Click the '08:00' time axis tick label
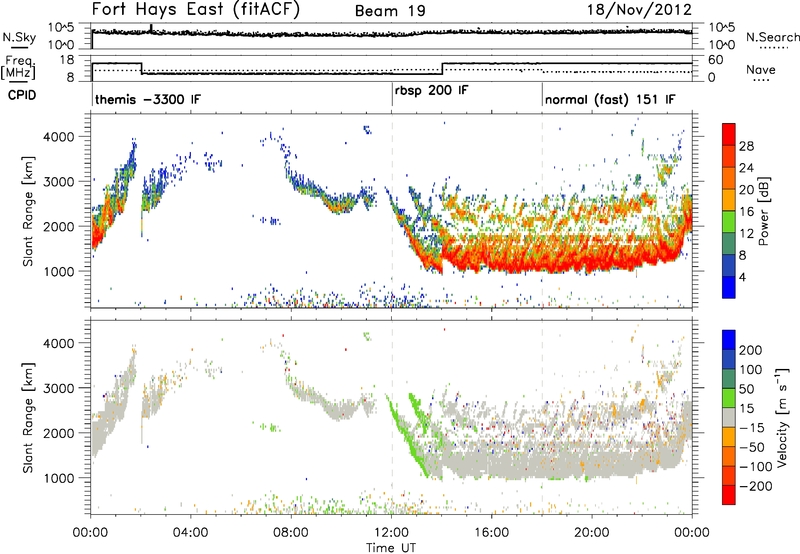Image resolution: width=800 pixels, height=554 pixels. coord(291,532)
